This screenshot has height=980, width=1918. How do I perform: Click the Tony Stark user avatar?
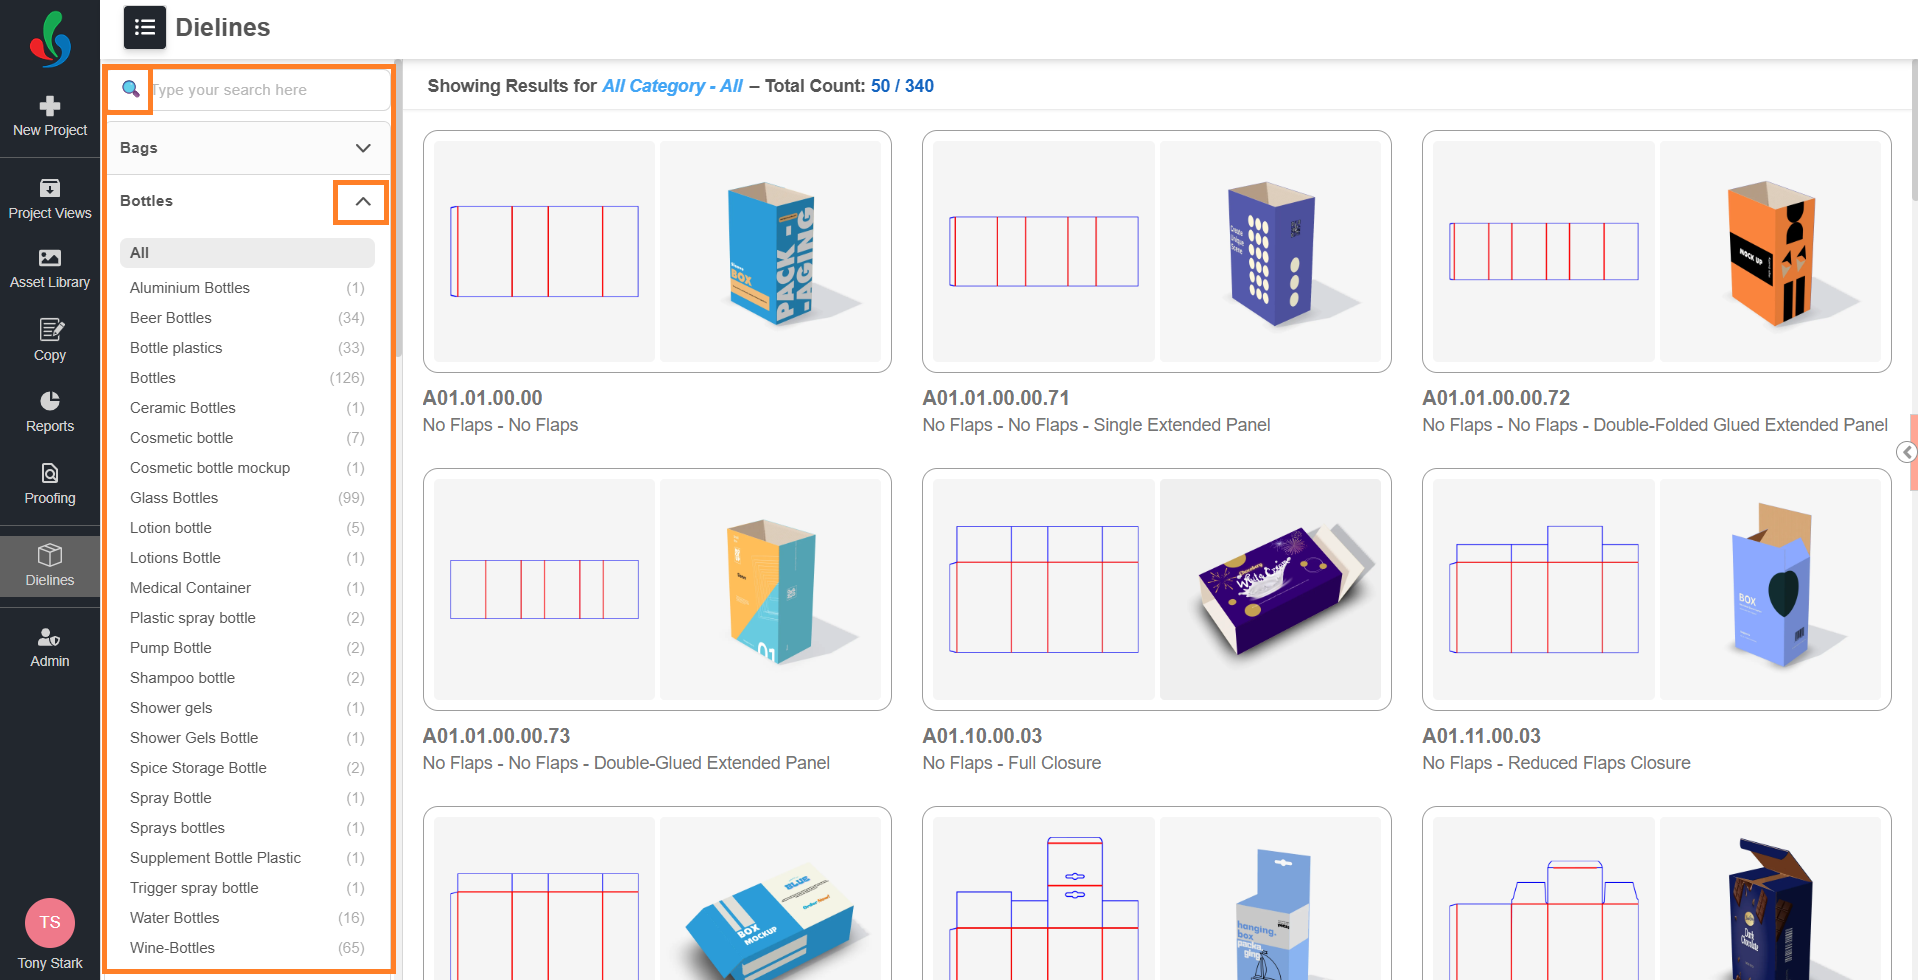[x=50, y=922]
